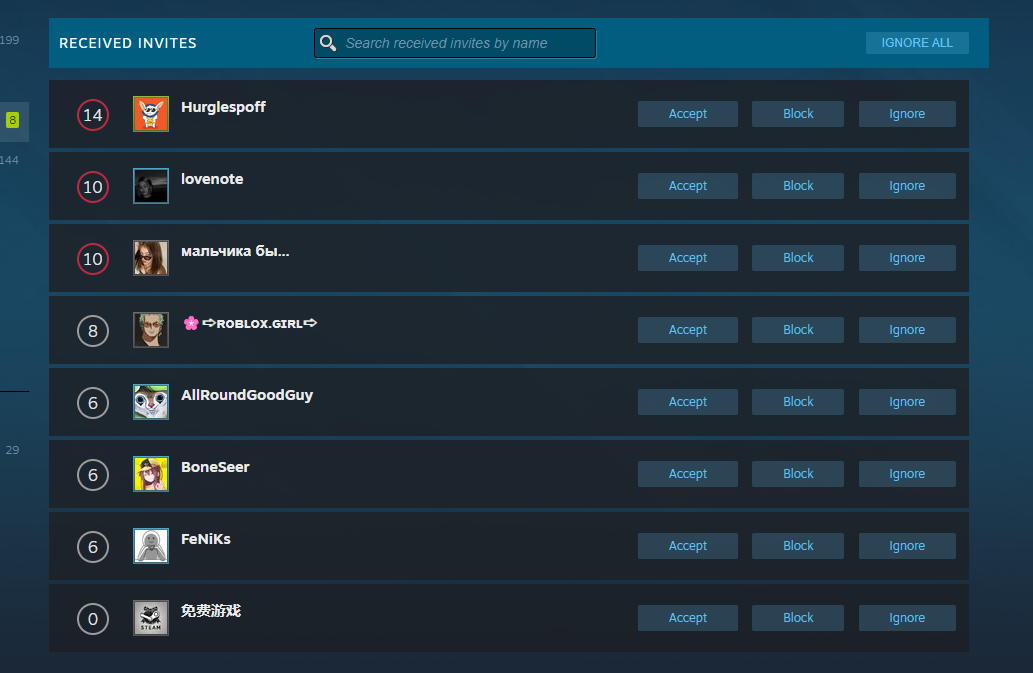Accept lovenote's friend invite

point(688,186)
